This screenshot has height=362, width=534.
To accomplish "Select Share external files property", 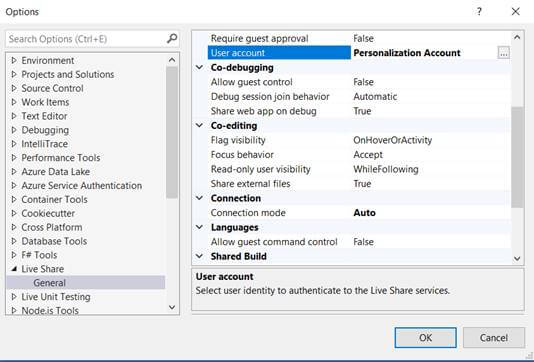I will [x=250, y=184].
